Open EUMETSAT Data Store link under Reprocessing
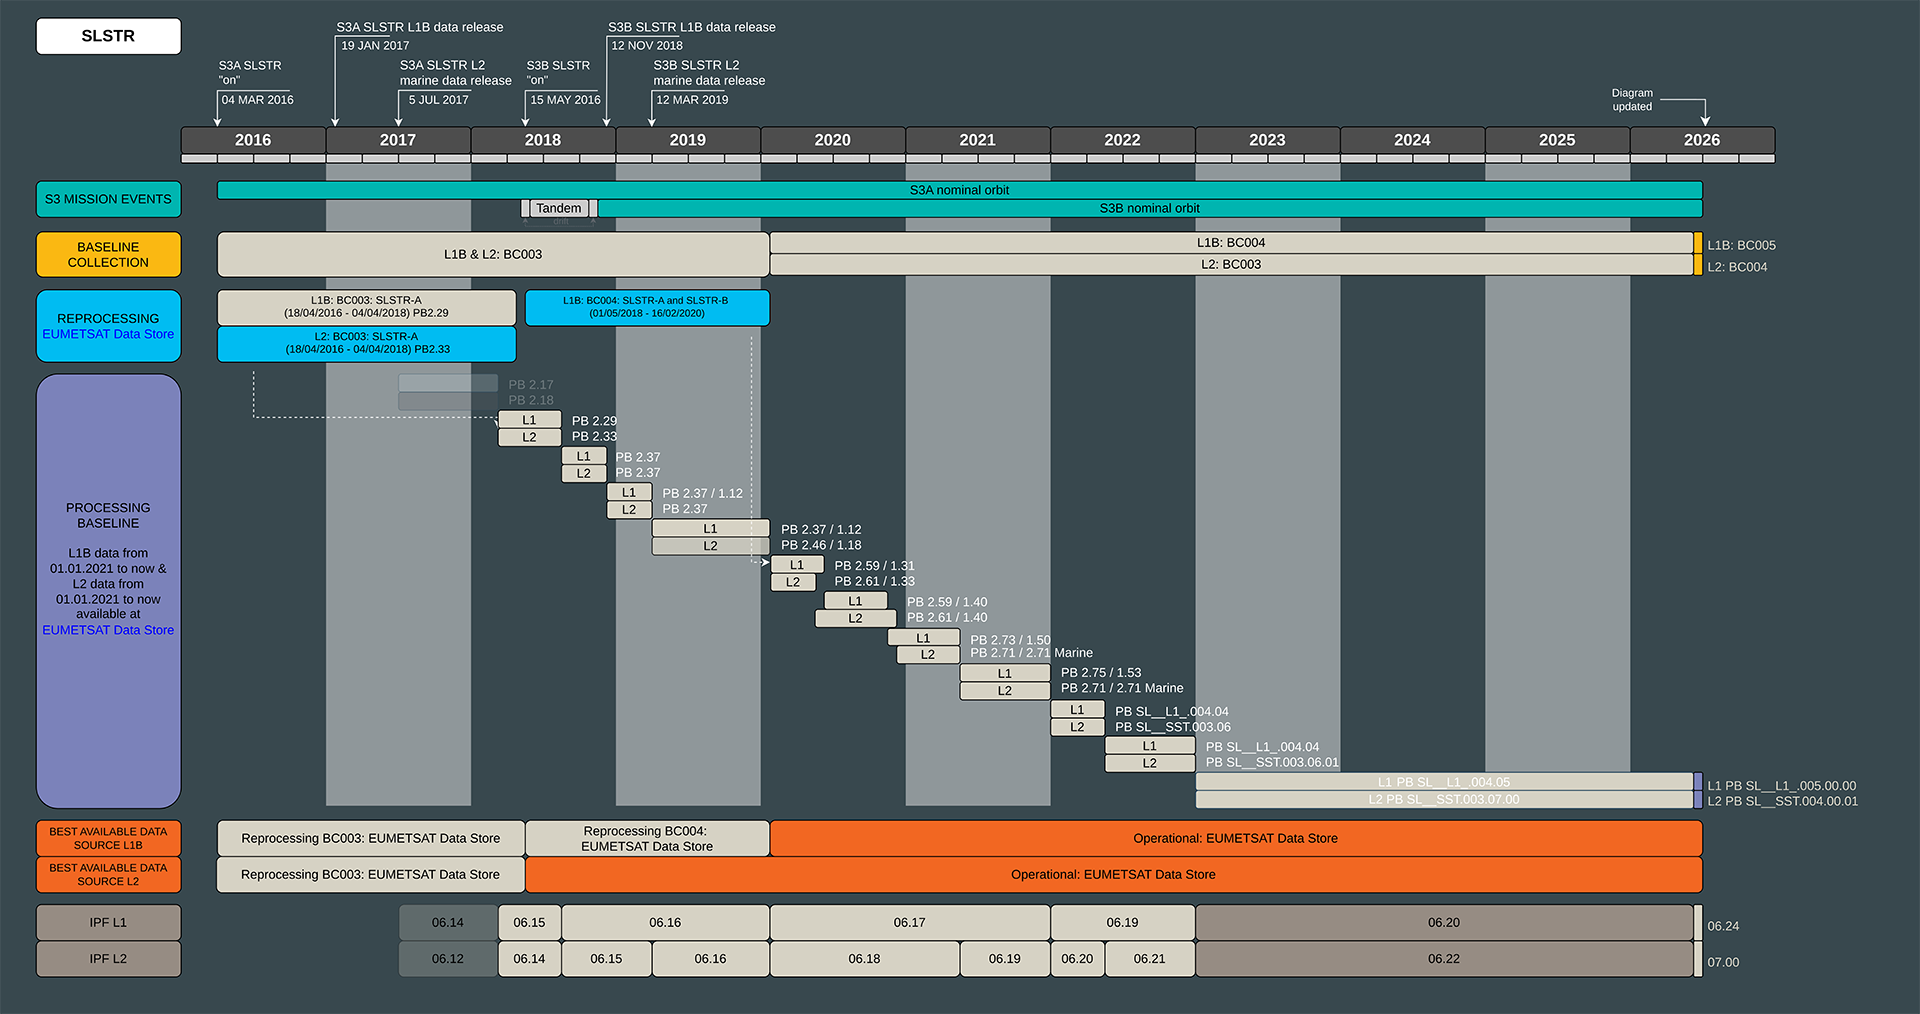1920x1014 pixels. [x=108, y=334]
